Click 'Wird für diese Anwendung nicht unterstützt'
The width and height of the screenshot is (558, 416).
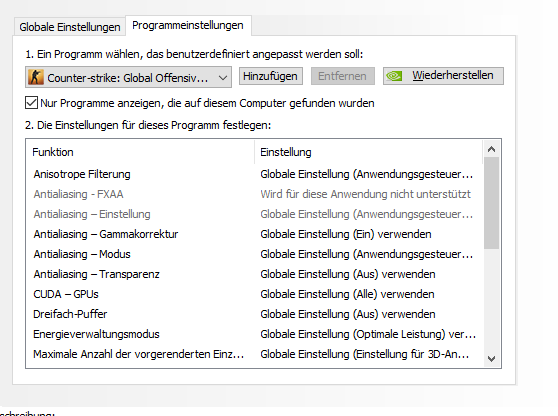[365, 194]
